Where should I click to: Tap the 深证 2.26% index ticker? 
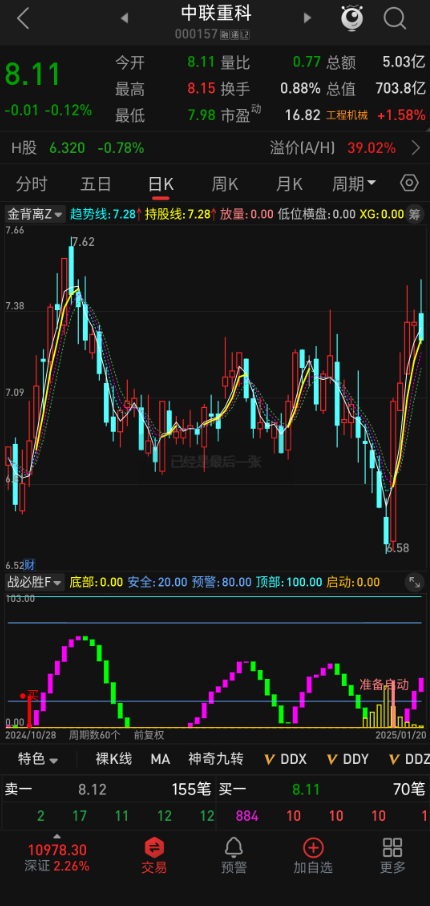click(57, 866)
